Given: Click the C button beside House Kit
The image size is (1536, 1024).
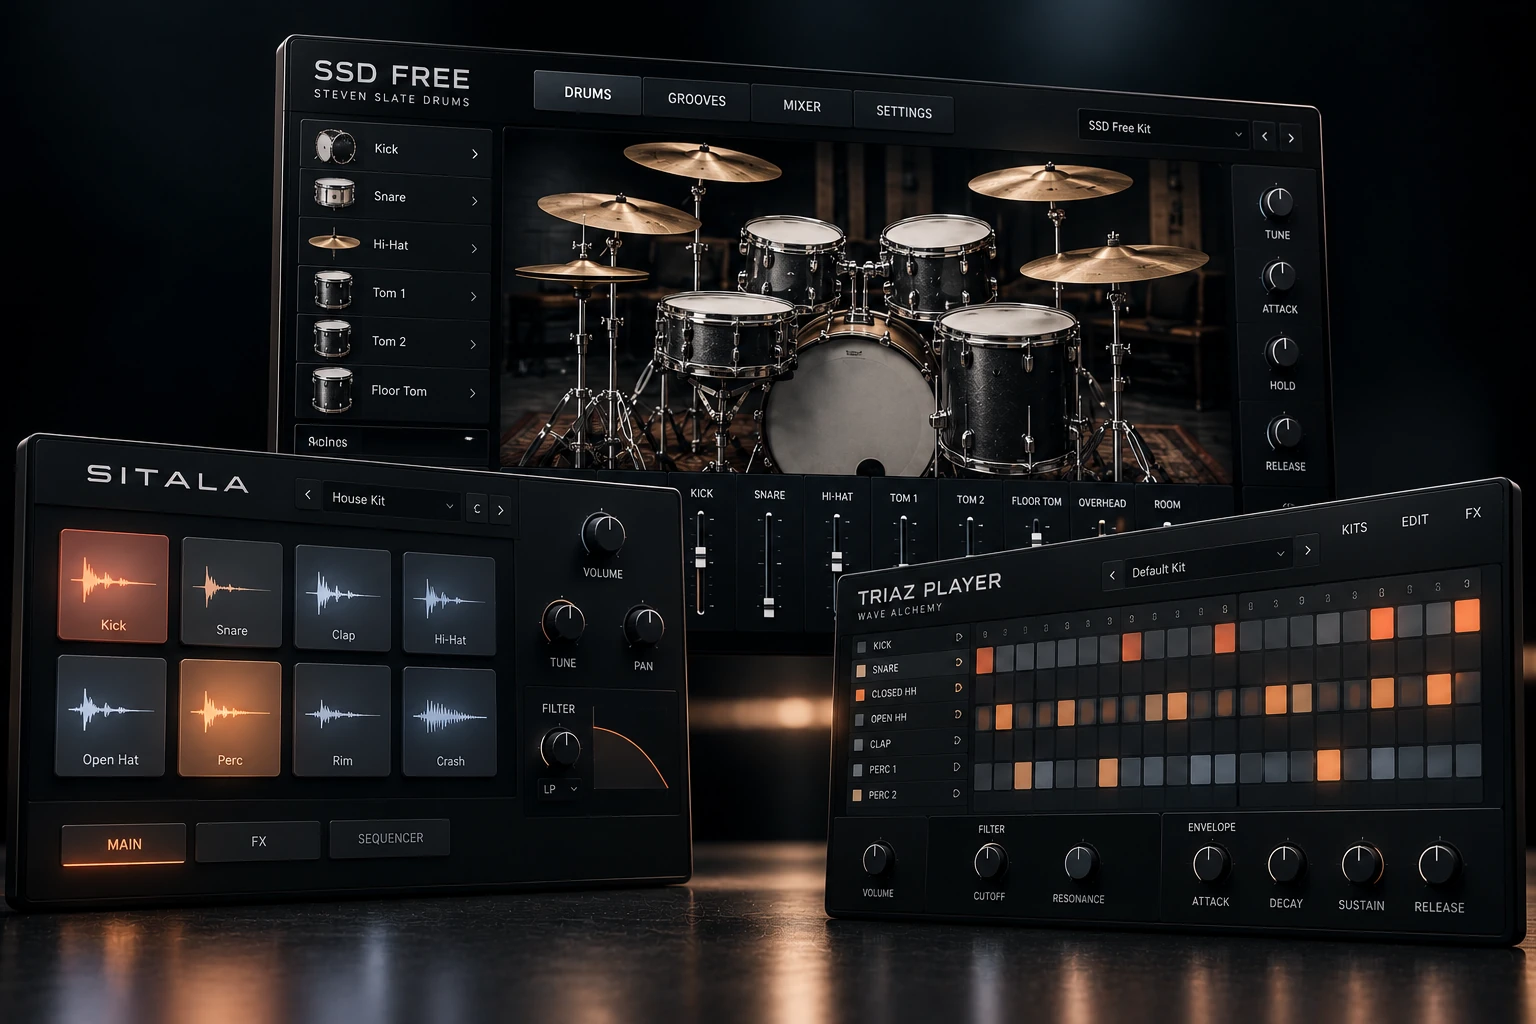Looking at the screenshot, I should click(x=477, y=508).
